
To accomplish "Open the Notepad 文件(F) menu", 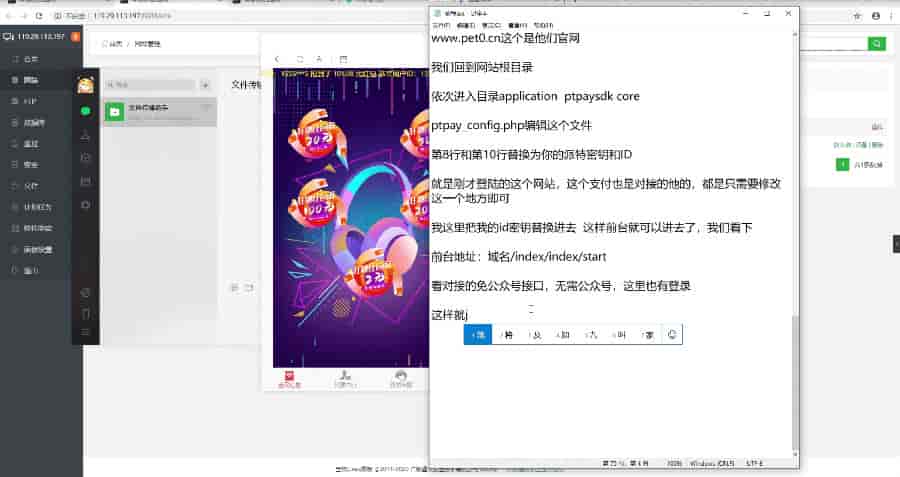I will point(441,25).
